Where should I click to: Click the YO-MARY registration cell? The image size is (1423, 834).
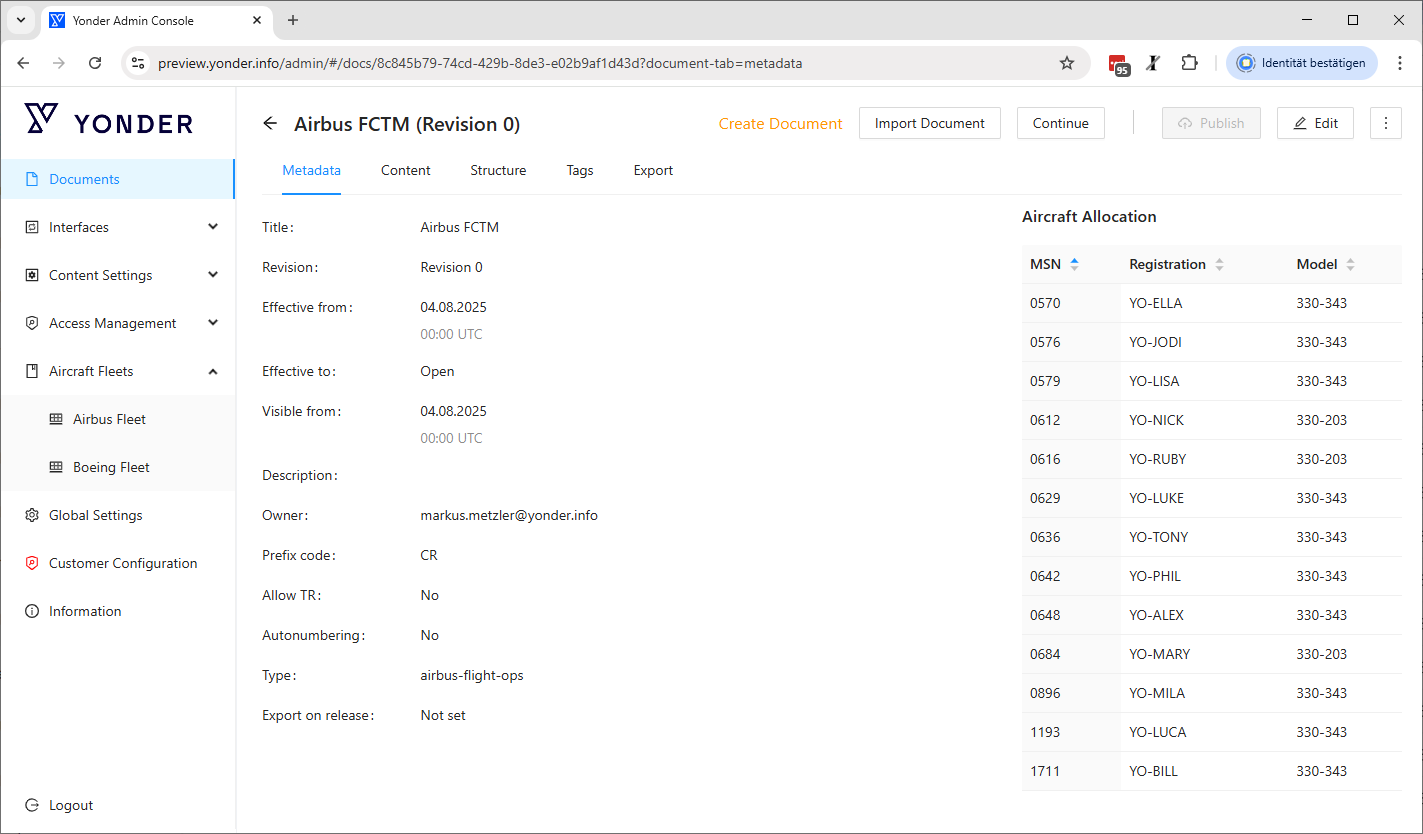[1204, 654]
